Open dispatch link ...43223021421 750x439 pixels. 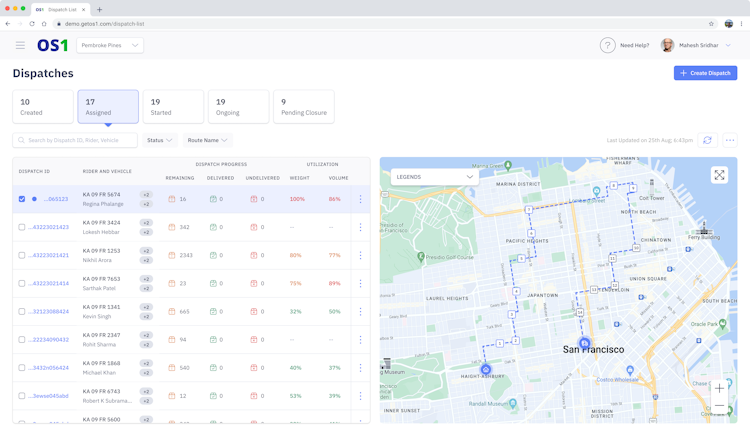(x=48, y=255)
